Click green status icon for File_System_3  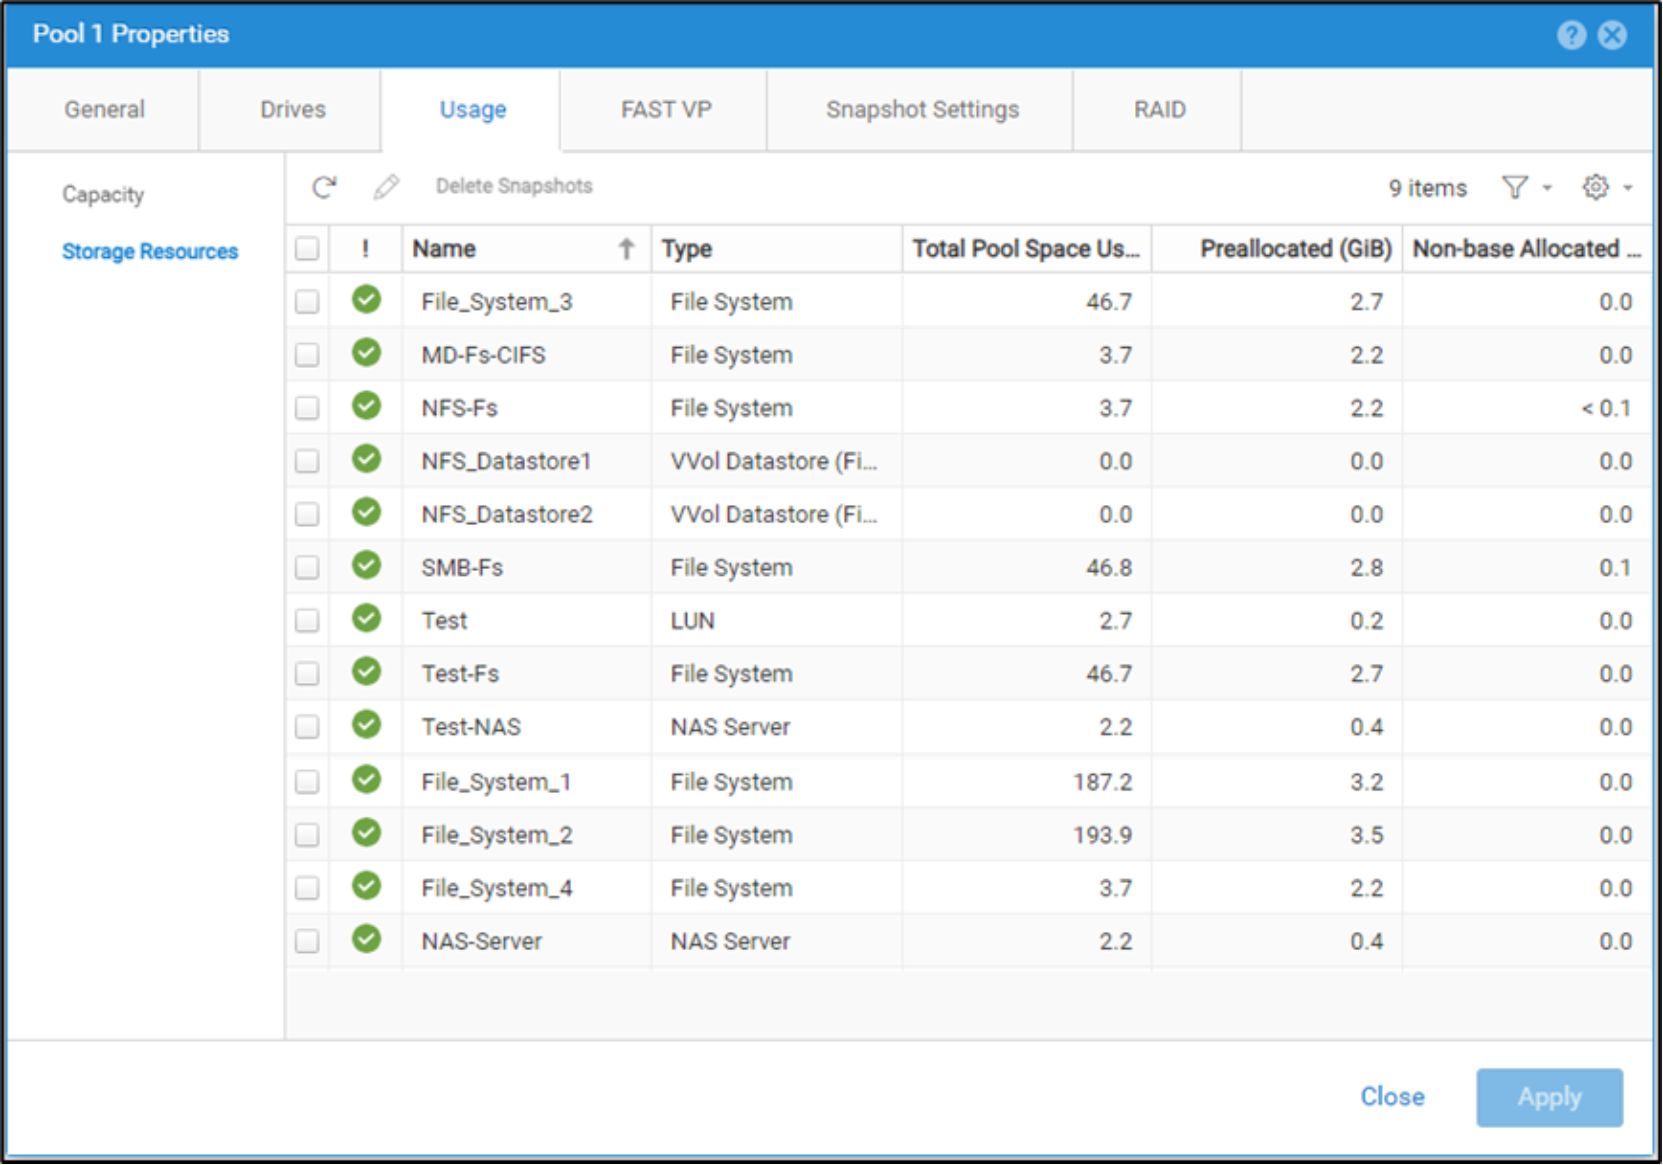(x=367, y=300)
